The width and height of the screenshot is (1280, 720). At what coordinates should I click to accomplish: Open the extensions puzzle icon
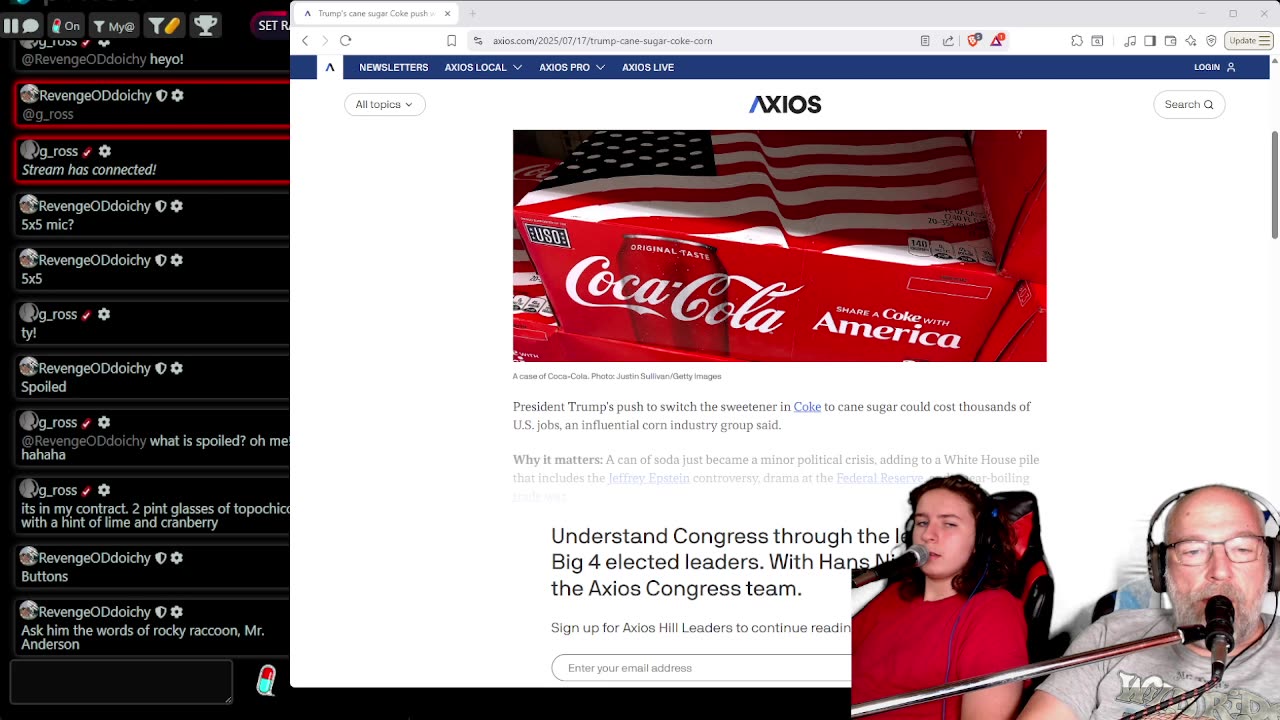(x=1076, y=41)
